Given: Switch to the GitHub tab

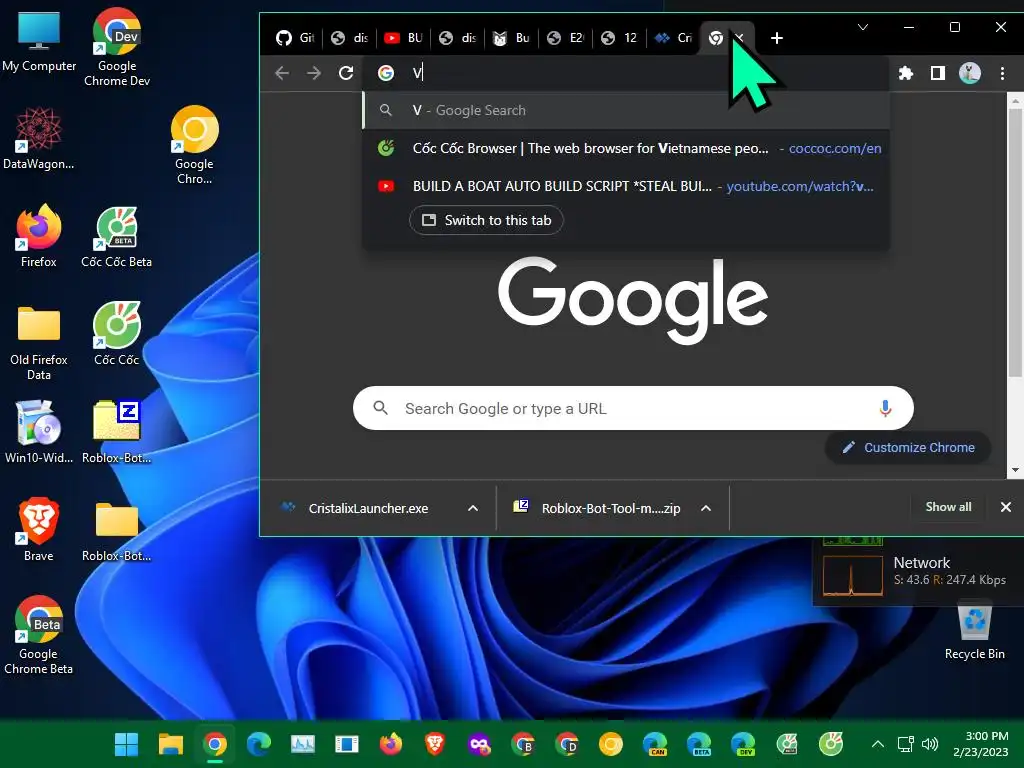Looking at the screenshot, I should tap(295, 38).
